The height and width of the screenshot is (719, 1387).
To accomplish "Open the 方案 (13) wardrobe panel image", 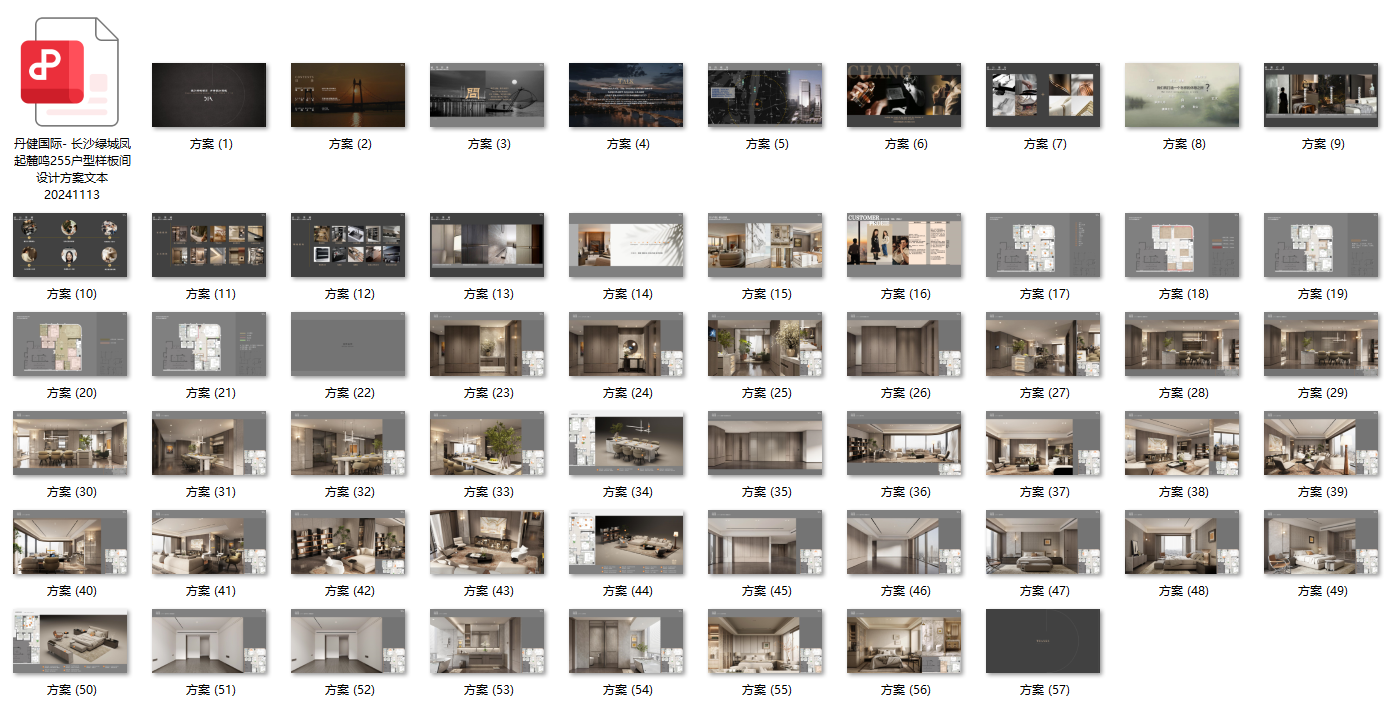I will click(487, 245).
